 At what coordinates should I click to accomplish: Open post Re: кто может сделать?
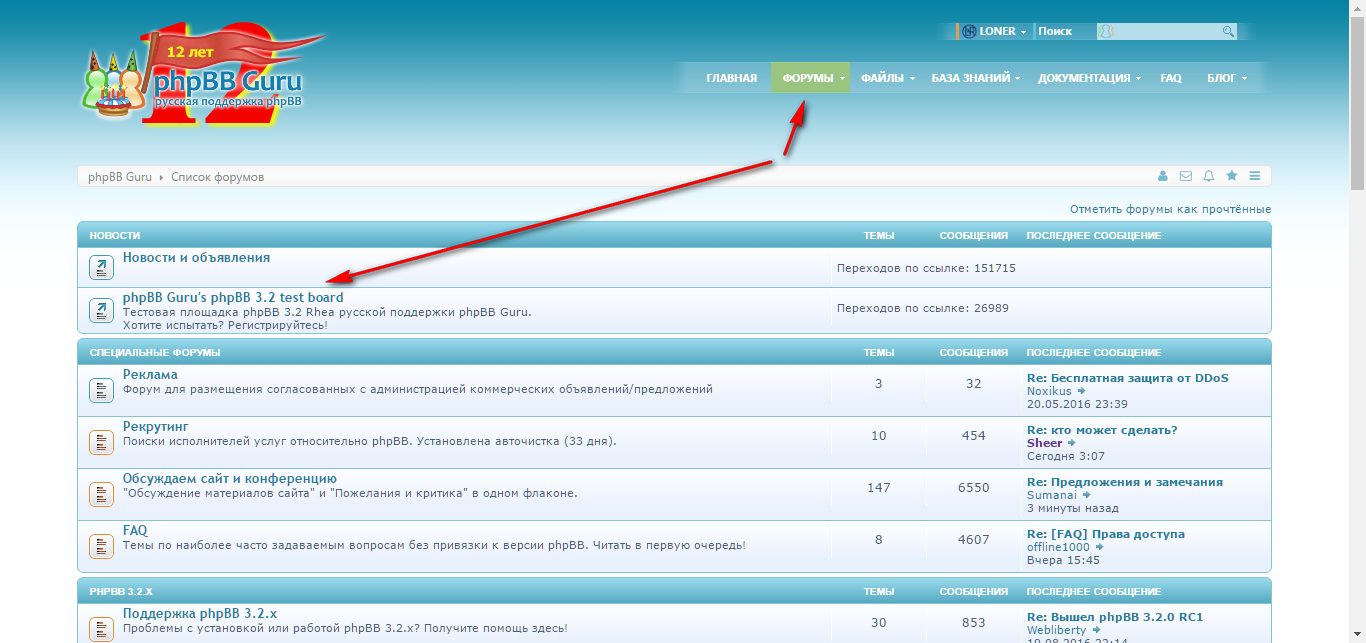pos(1102,430)
